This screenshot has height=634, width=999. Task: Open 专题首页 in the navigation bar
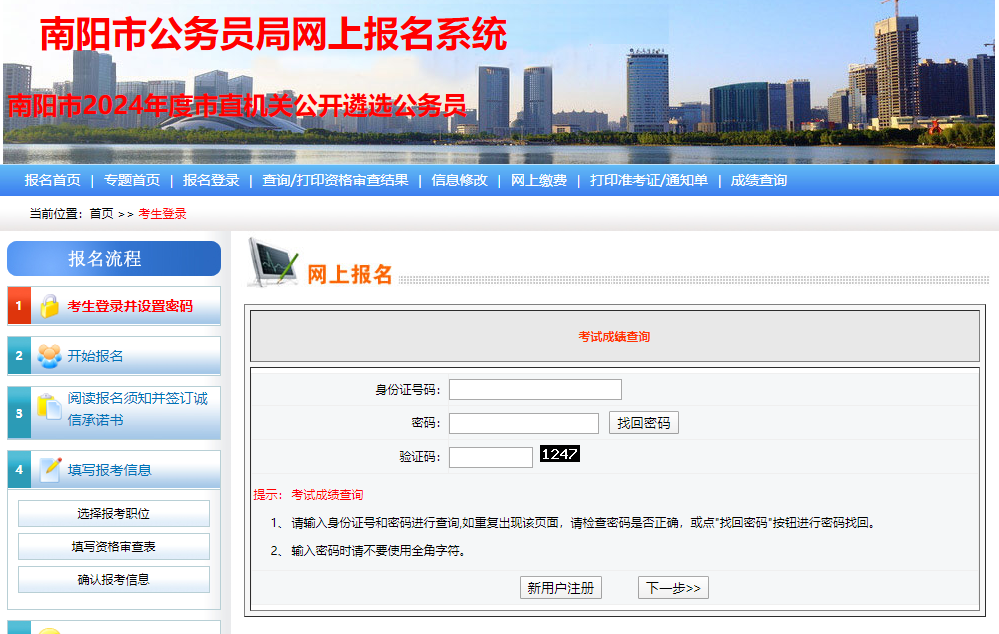pyautogui.click(x=132, y=180)
